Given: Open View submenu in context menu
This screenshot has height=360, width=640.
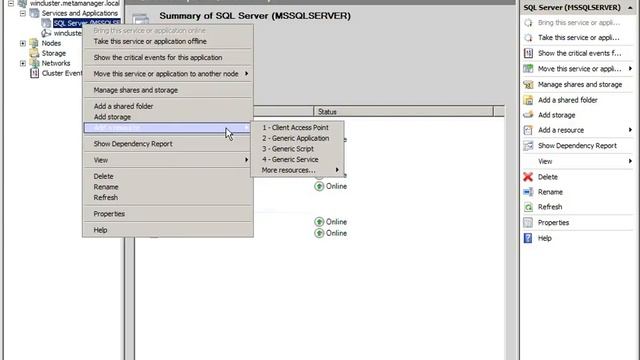Looking at the screenshot, I should point(167,160).
